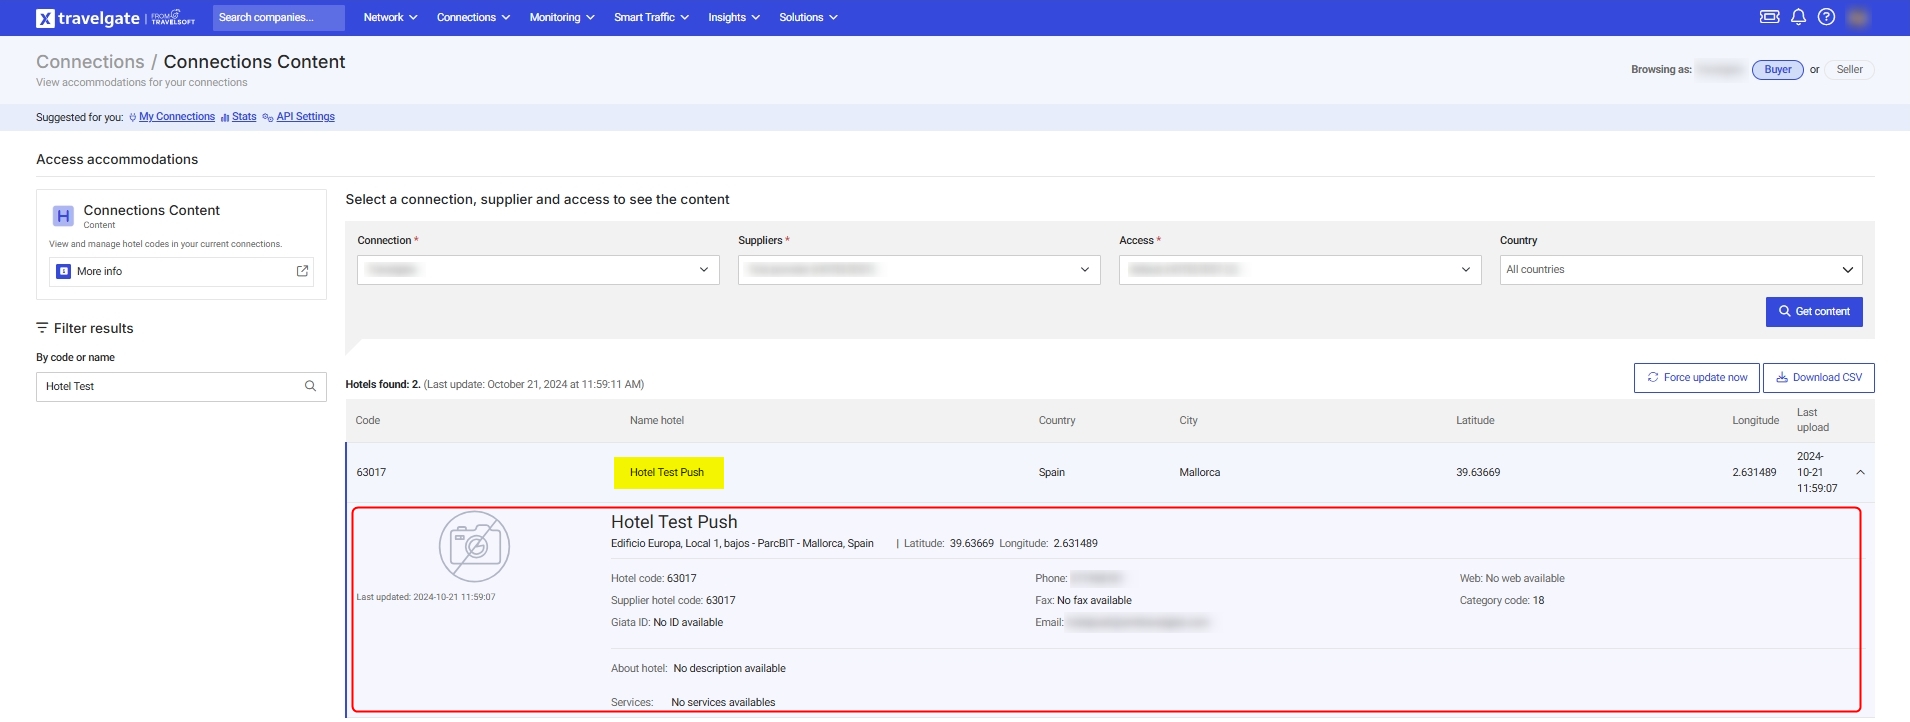Click Force update now button

coord(1697,378)
